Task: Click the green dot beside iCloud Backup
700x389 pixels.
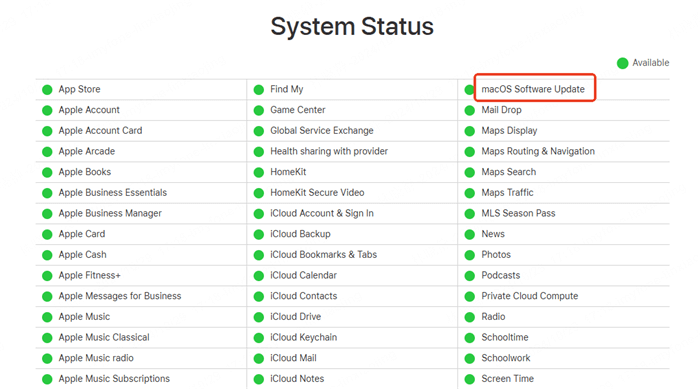Action: (x=258, y=234)
